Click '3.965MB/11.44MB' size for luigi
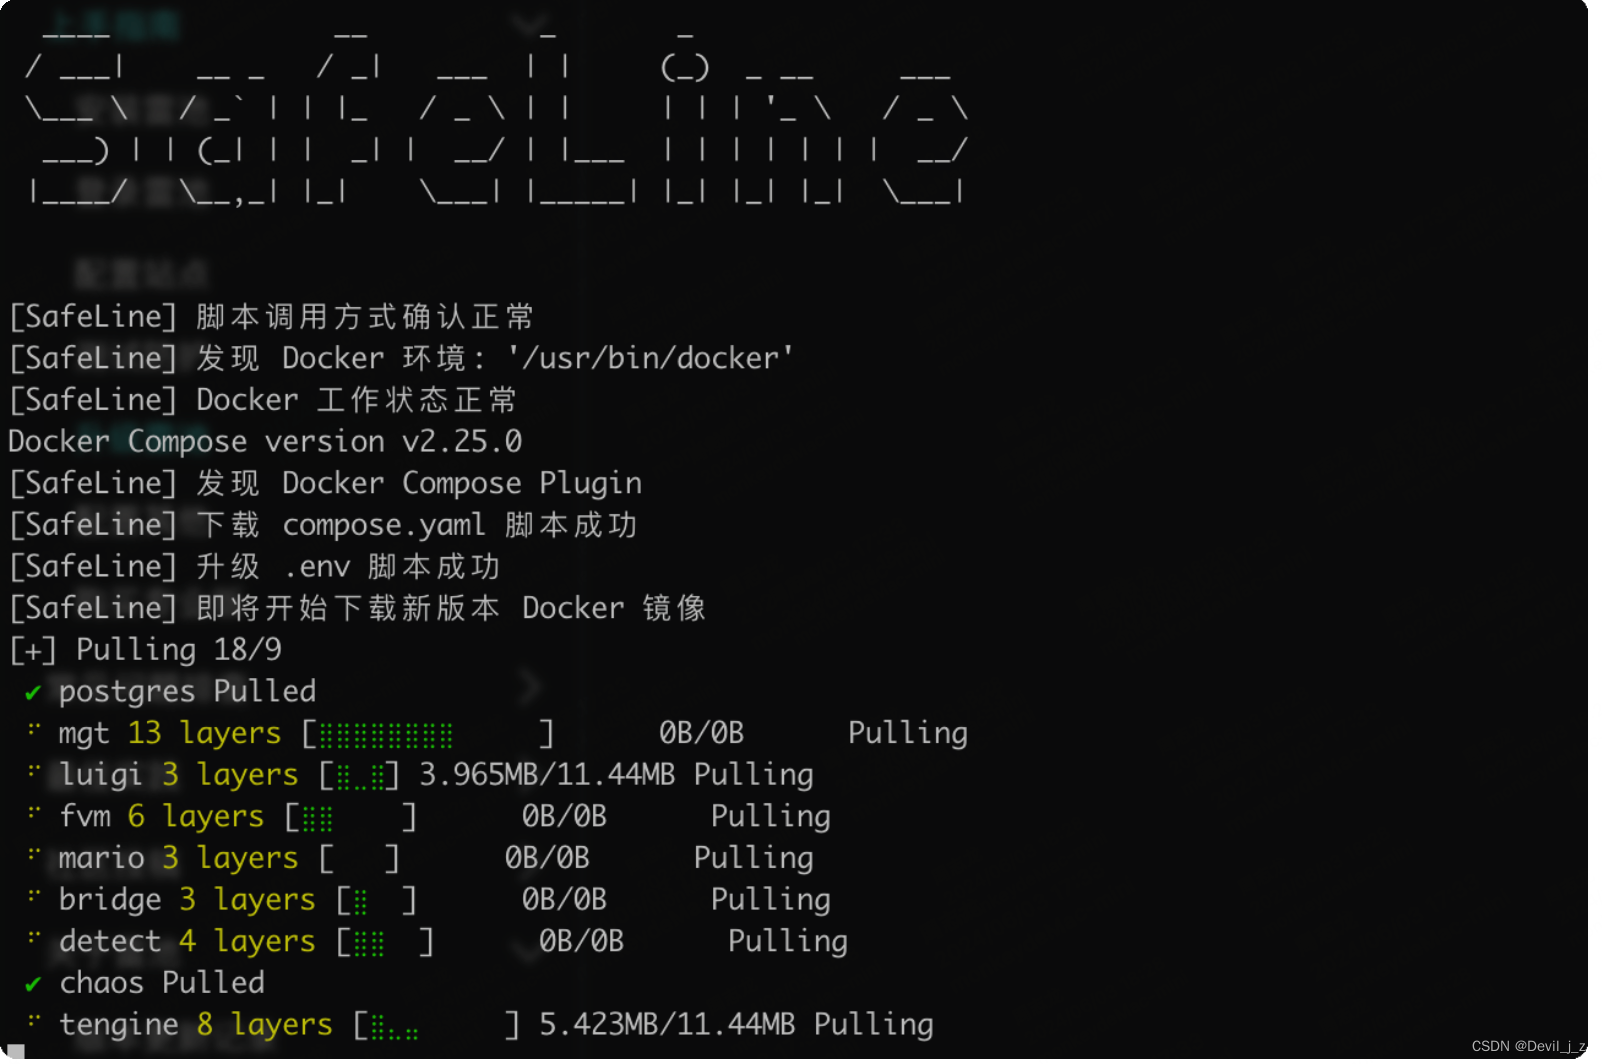This screenshot has width=1602, height=1064. click(547, 775)
